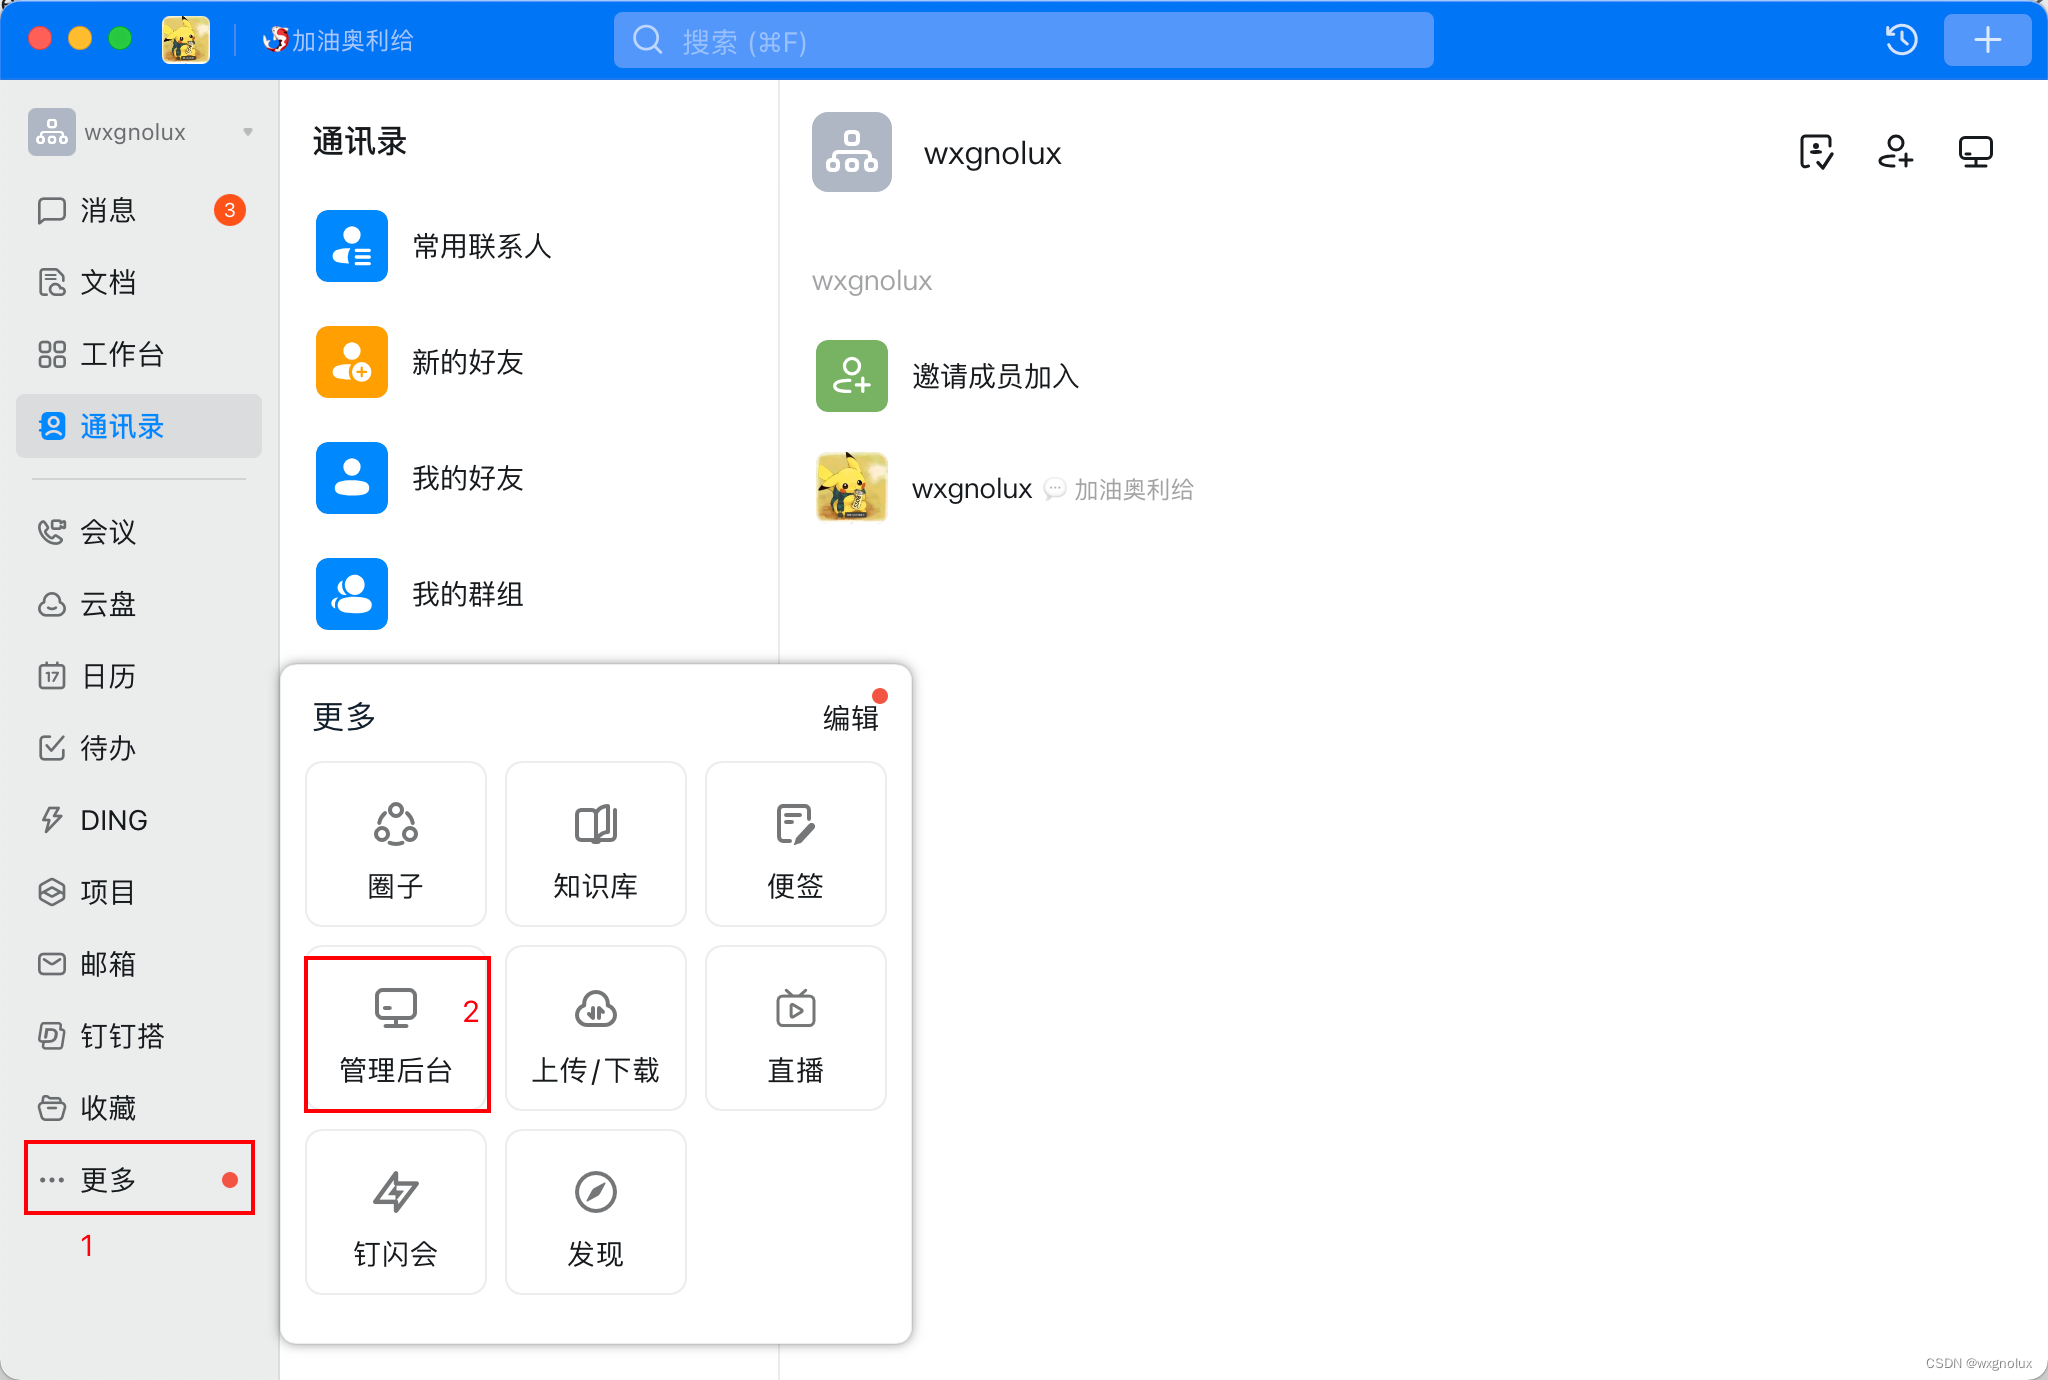
Task: Focus the 搜索 search field
Action: [1023, 41]
